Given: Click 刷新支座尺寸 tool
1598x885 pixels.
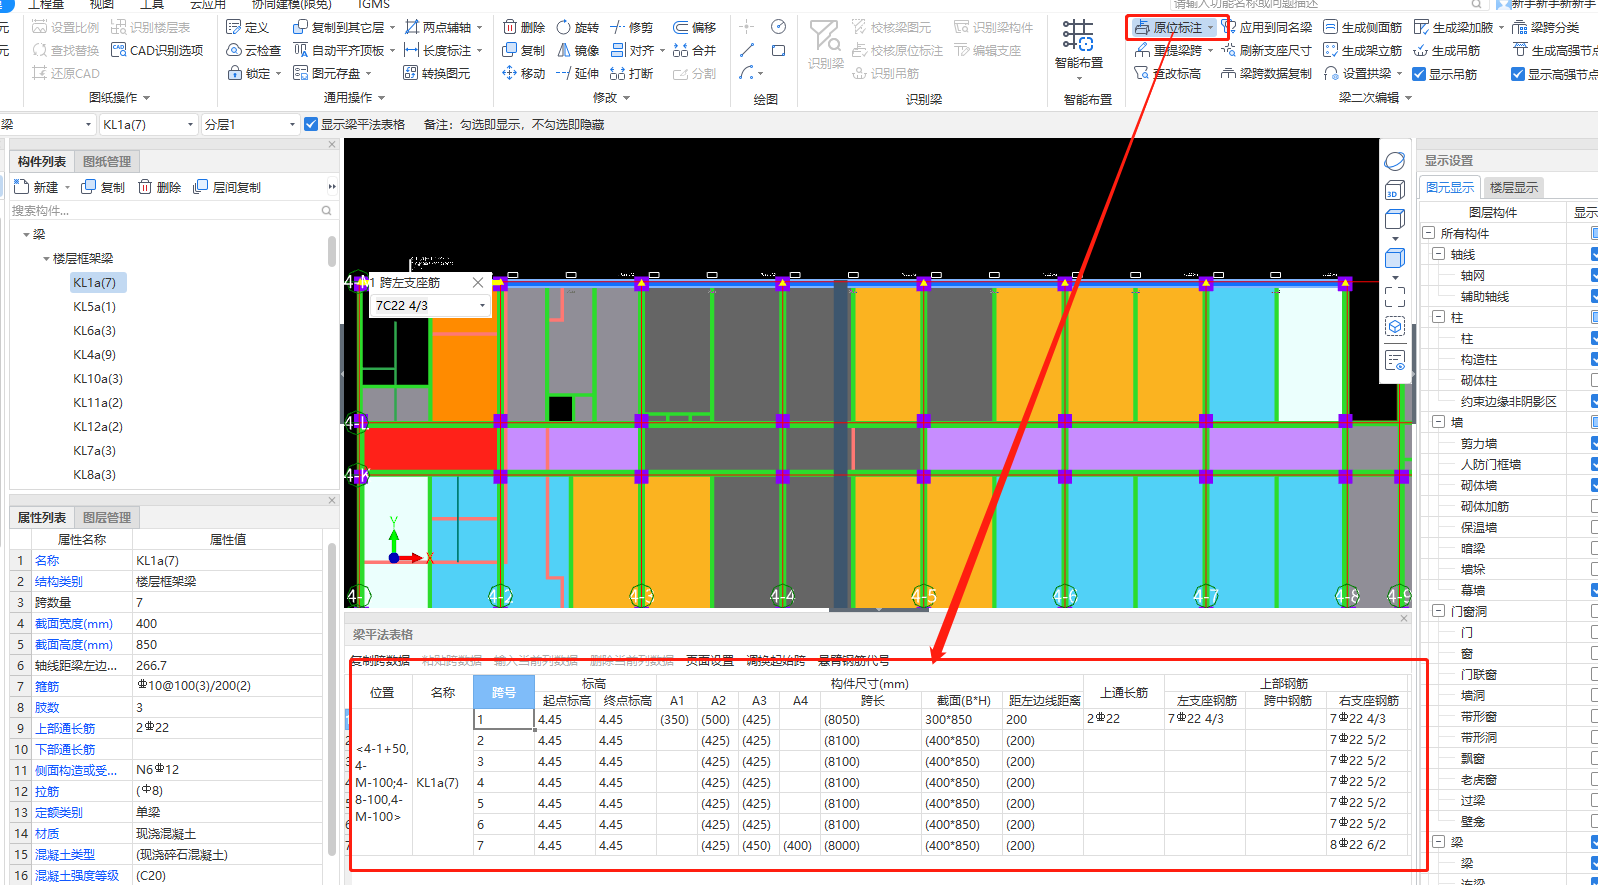Looking at the screenshot, I should click(1267, 50).
